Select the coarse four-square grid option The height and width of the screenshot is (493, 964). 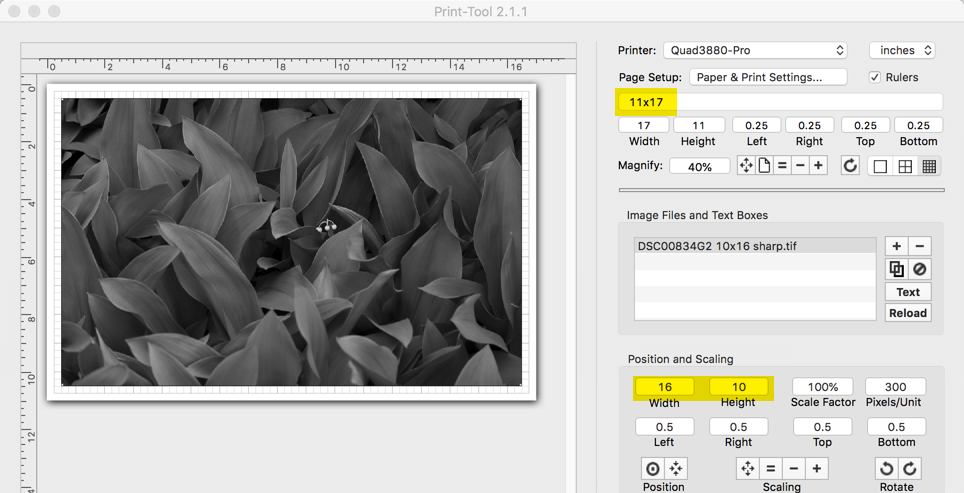(905, 166)
